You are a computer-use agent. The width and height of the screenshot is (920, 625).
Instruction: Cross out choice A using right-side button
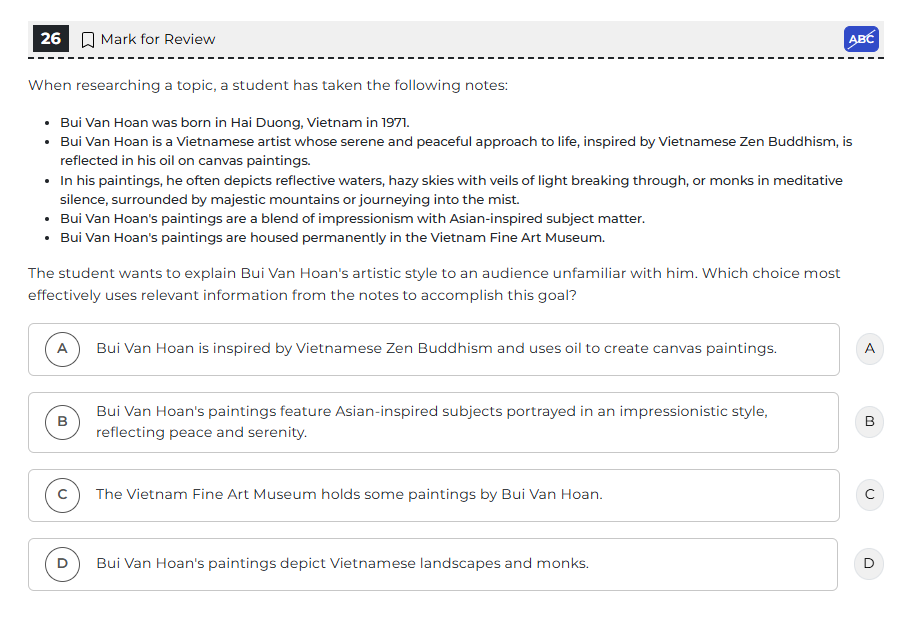(x=869, y=349)
